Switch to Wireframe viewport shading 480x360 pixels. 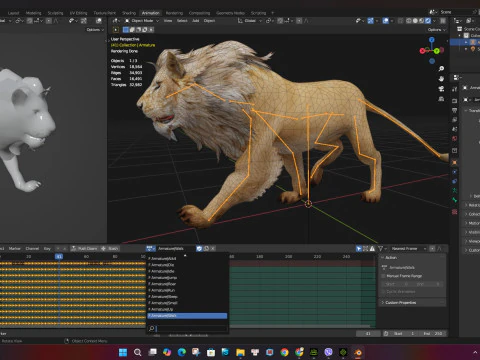coord(409,21)
